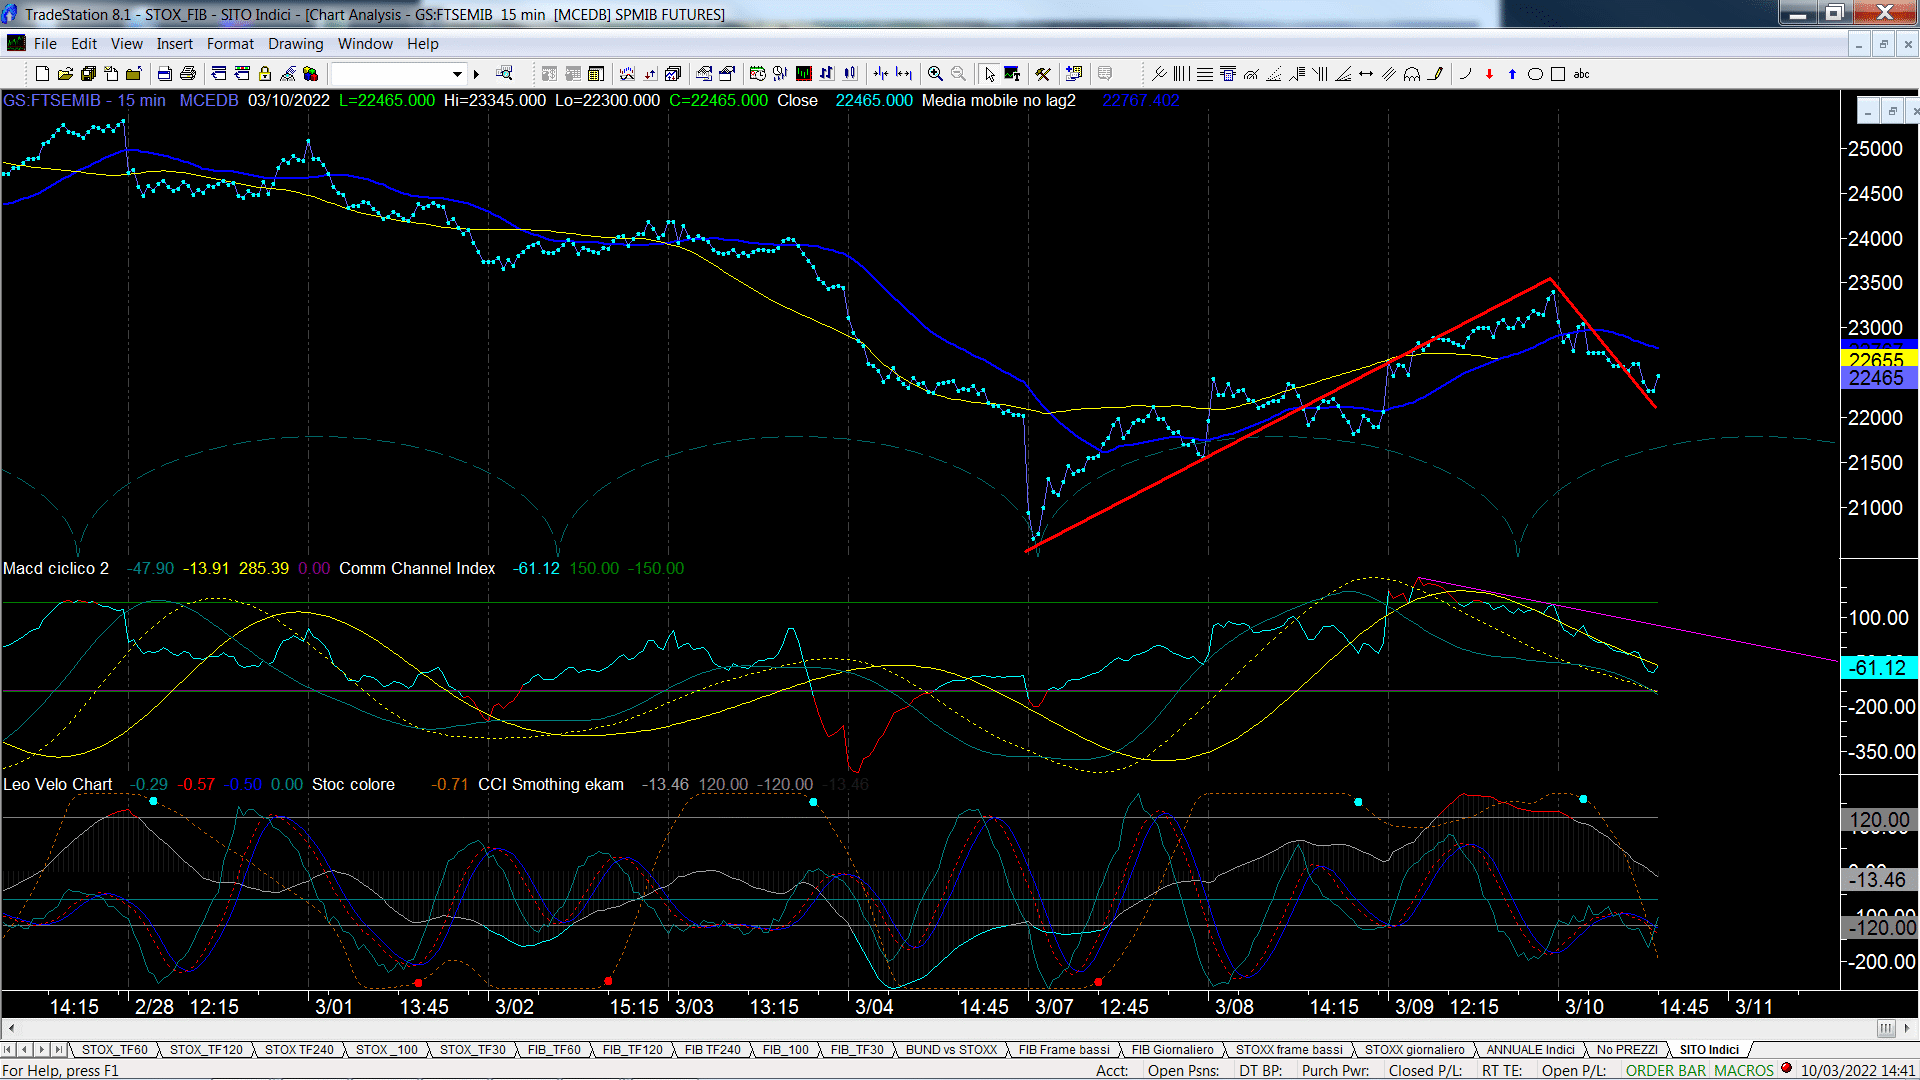Click the Zoom Out magnifier
1920x1080 pixels.
(x=958, y=74)
